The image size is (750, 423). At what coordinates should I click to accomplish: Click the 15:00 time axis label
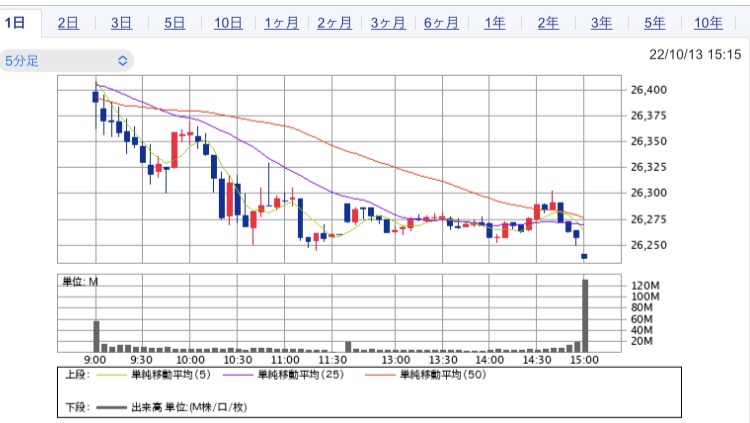[584, 360]
